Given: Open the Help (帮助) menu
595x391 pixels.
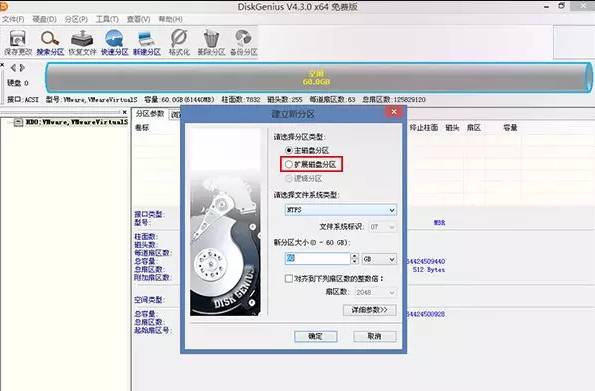Looking at the screenshot, I should click(x=170, y=19).
